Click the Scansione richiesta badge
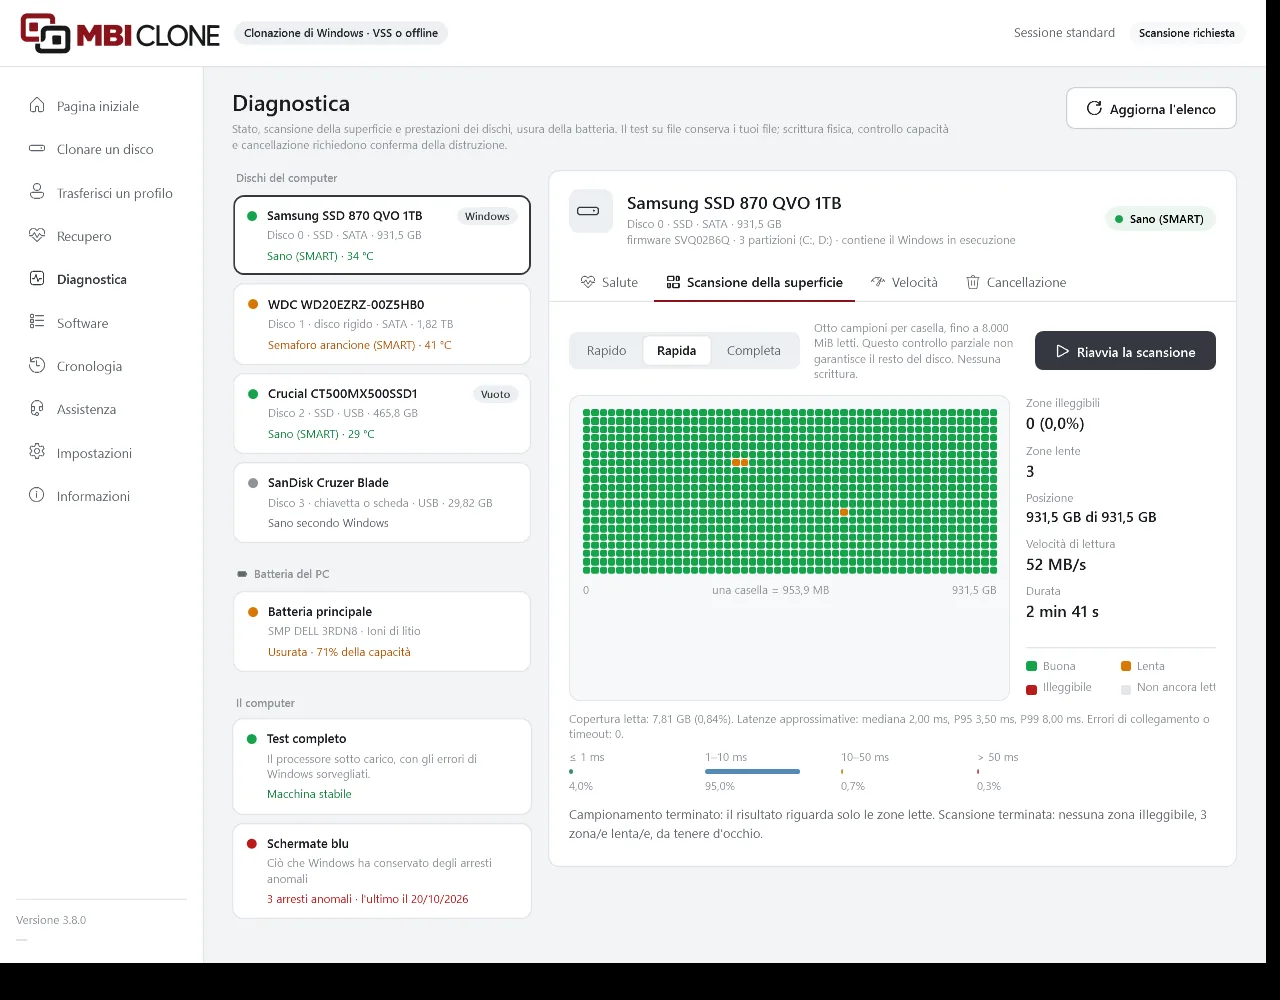Image resolution: width=1280 pixels, height=1000 pixels. [x=1186, y=33]
